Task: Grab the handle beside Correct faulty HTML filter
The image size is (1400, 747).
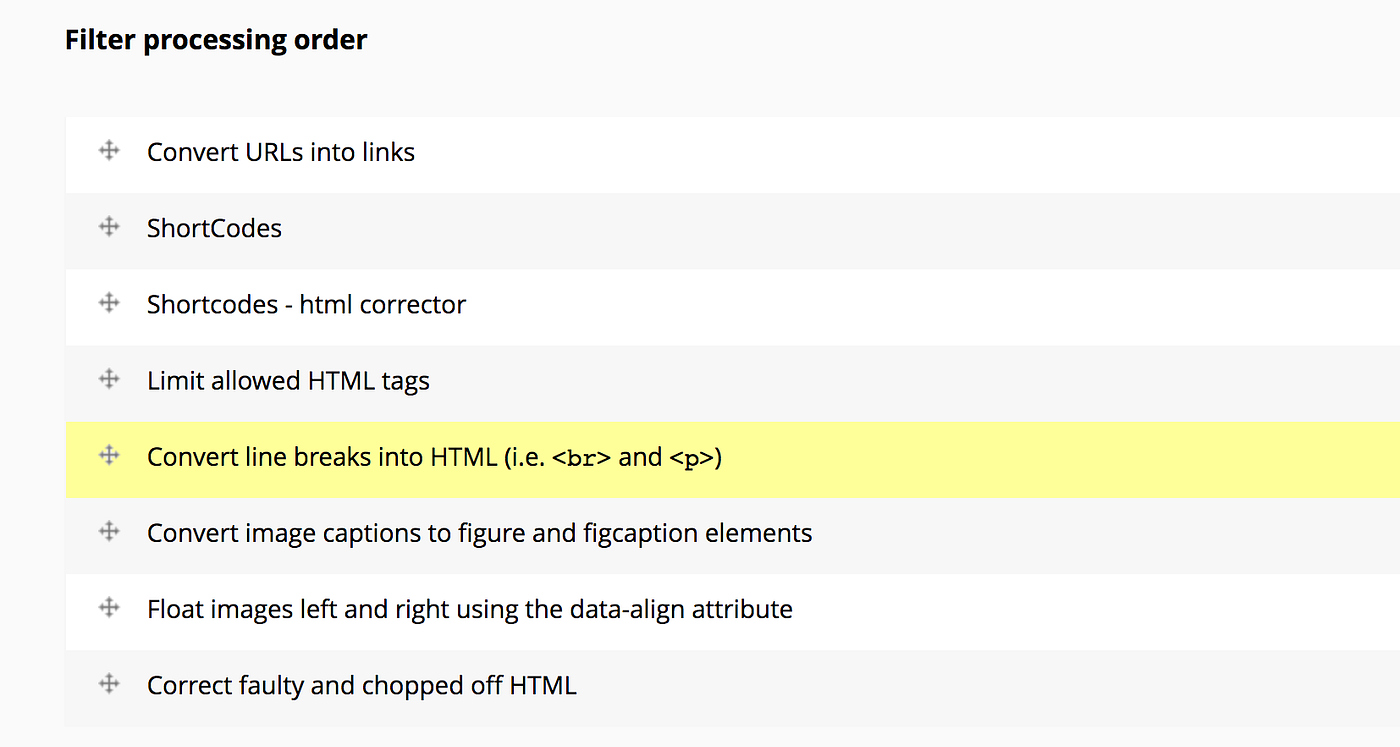Action: coord(108,683)
